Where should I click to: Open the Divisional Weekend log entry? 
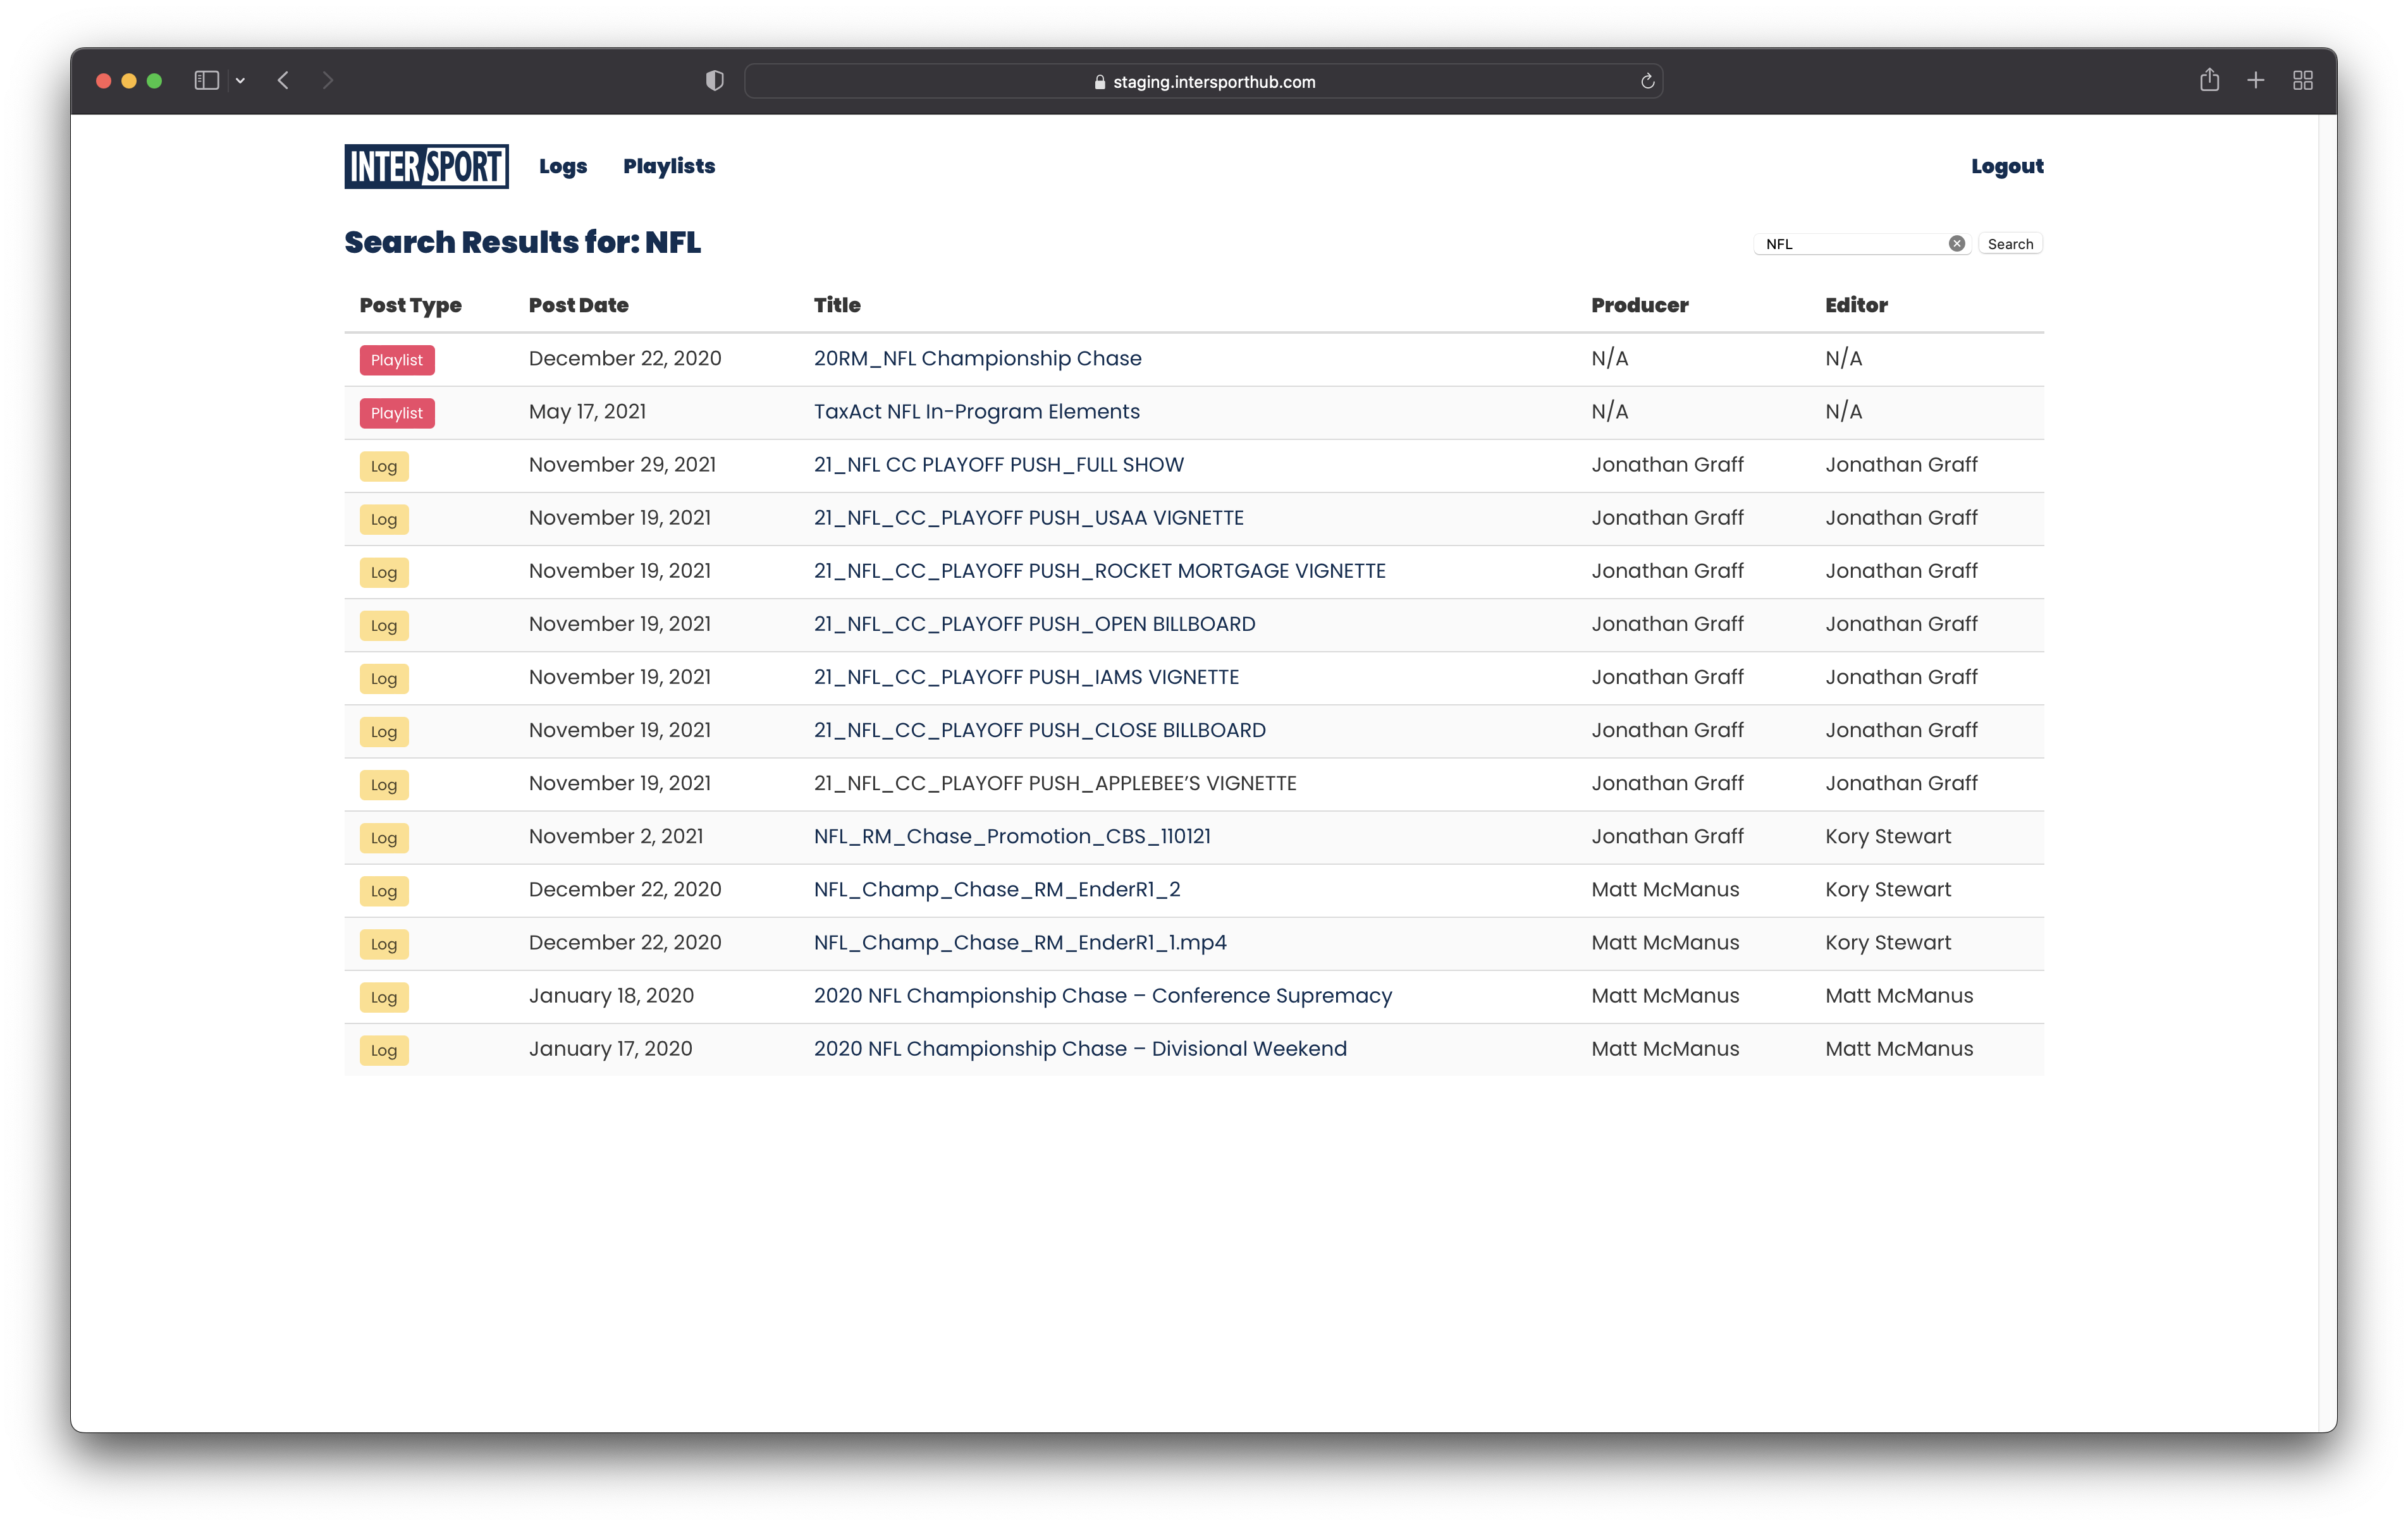point(1080,1049)
